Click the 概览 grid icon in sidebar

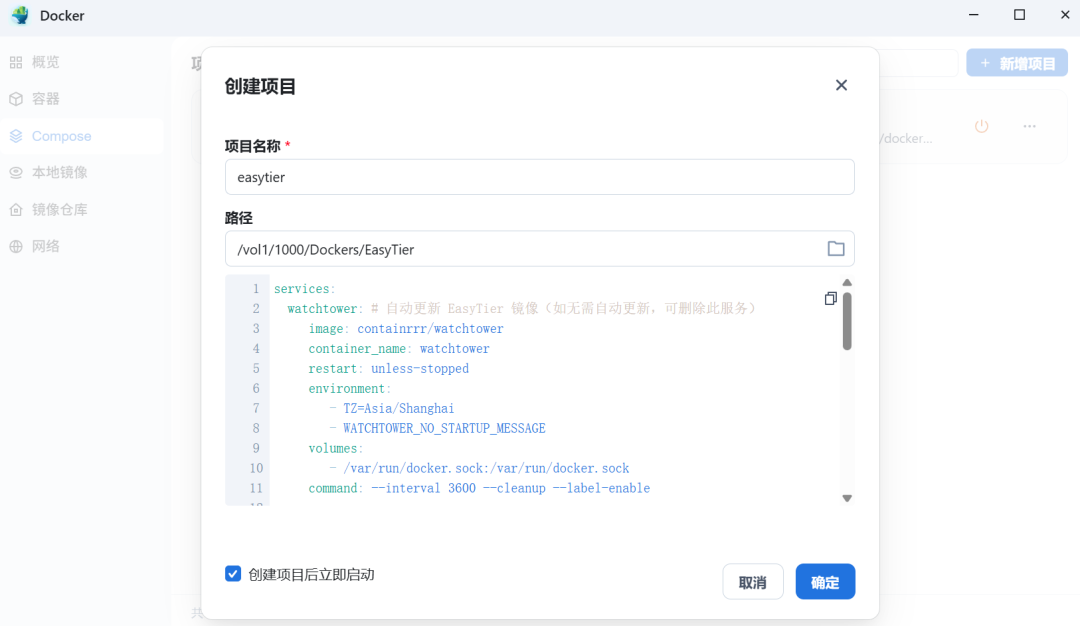(x=16, y=63)
